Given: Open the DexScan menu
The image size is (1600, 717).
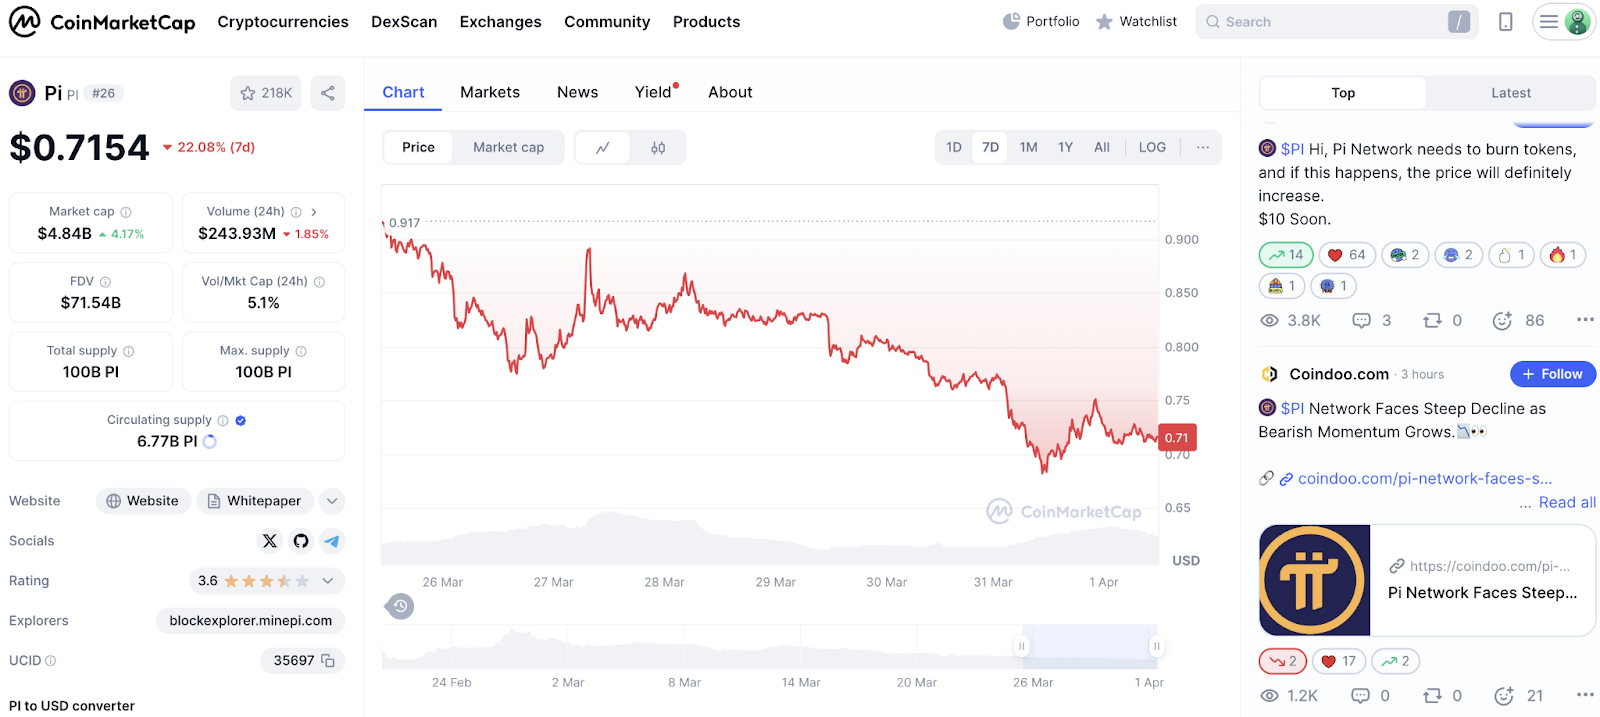Looking at the screenshot, I should point(404,21).
